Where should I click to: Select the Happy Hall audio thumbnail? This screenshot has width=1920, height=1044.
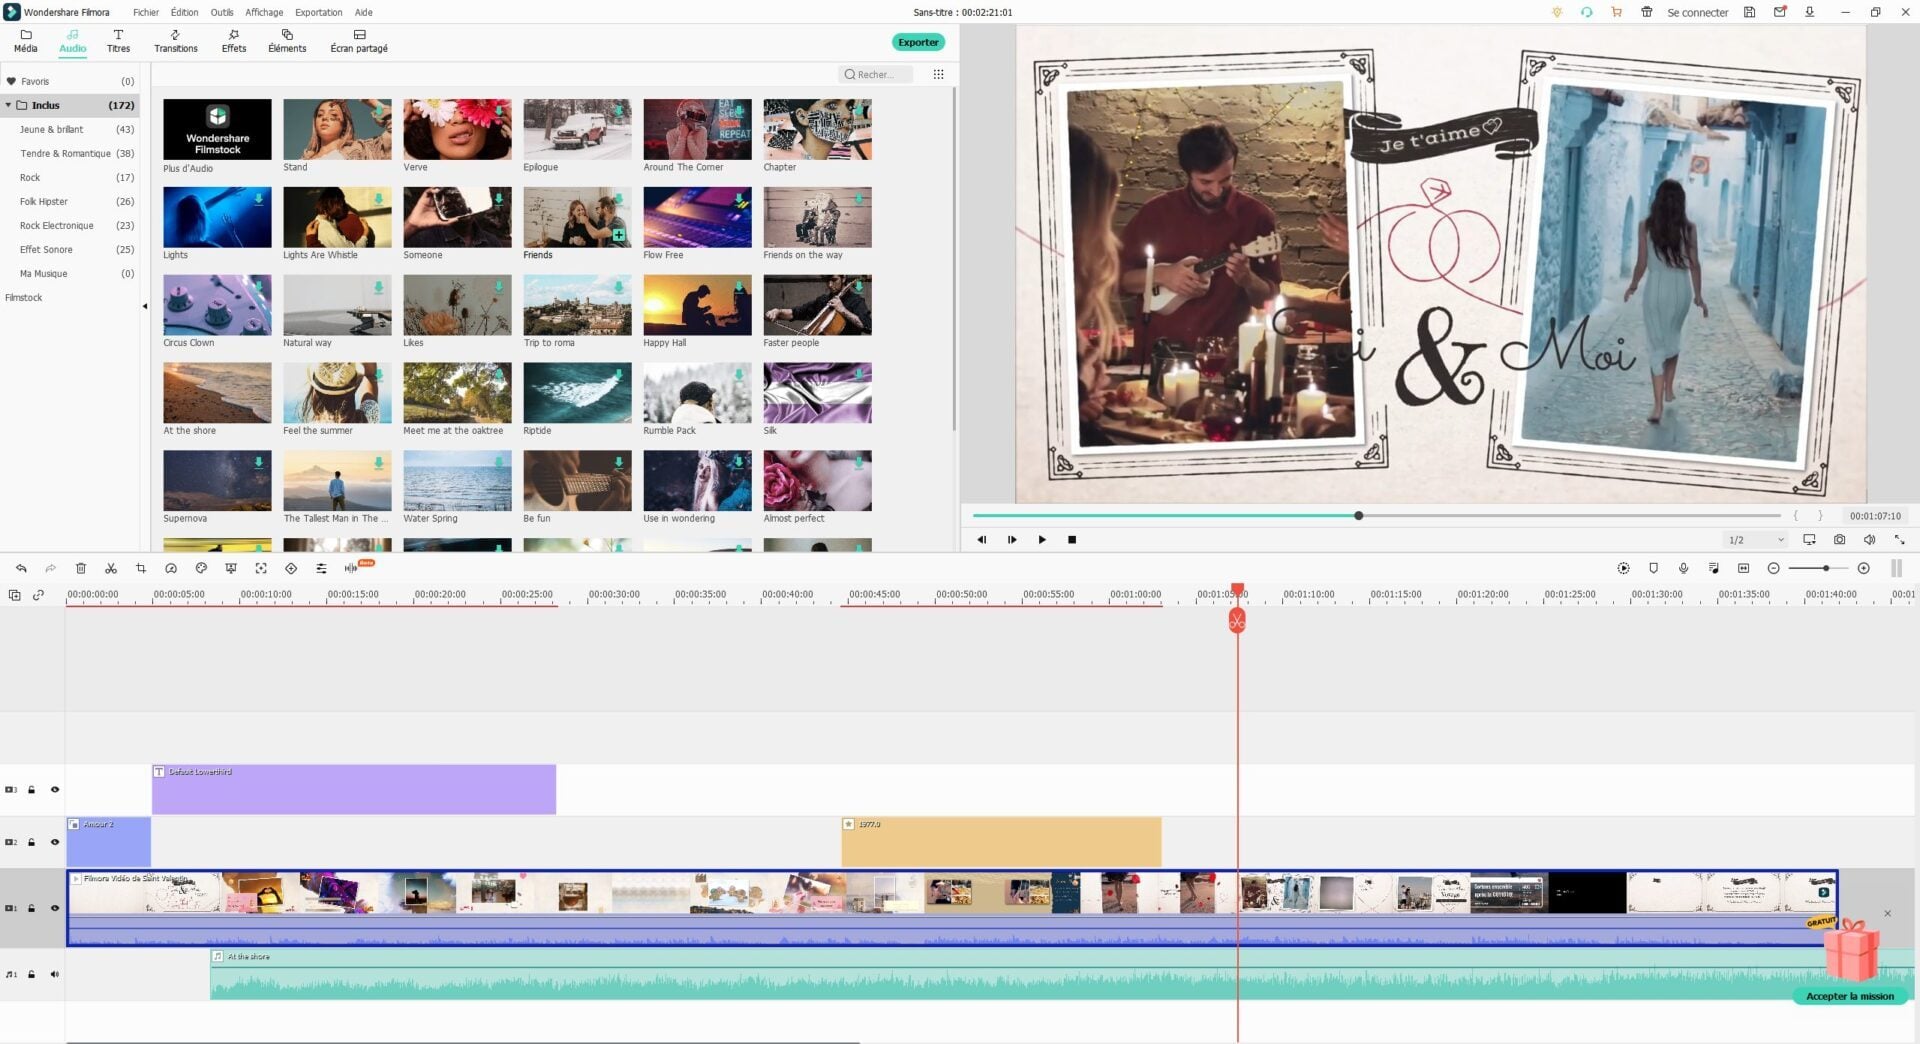(x=697, y=305)
